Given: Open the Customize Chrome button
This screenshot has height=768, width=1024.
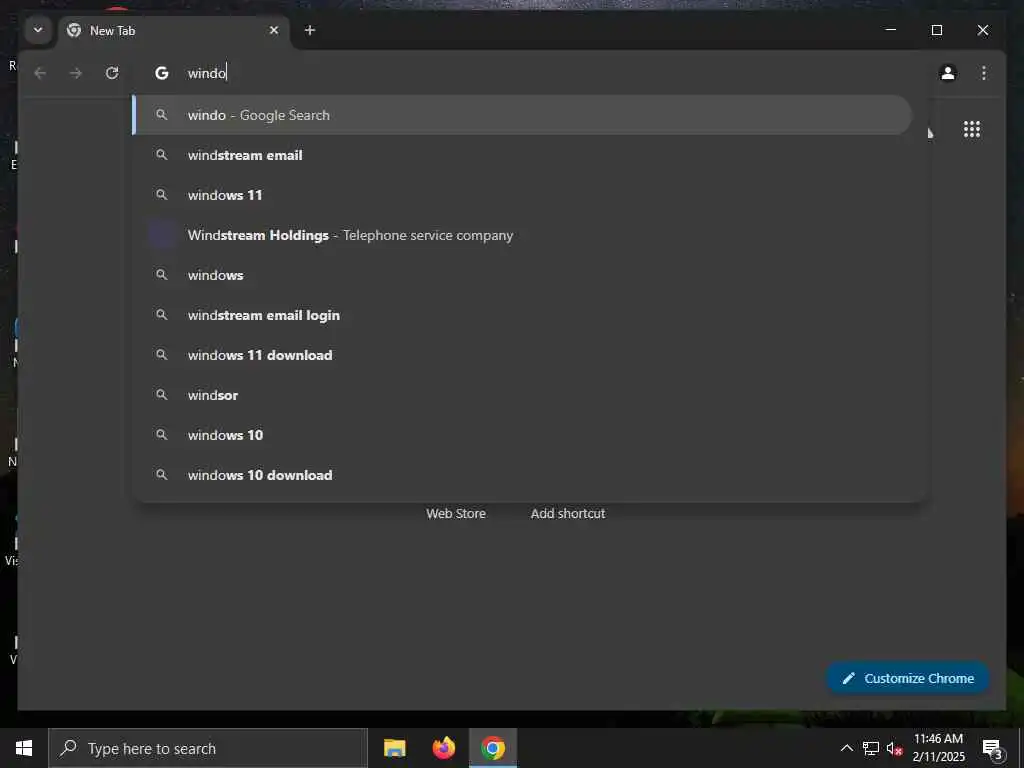Looking at the screenshot, I should (908, 679).
